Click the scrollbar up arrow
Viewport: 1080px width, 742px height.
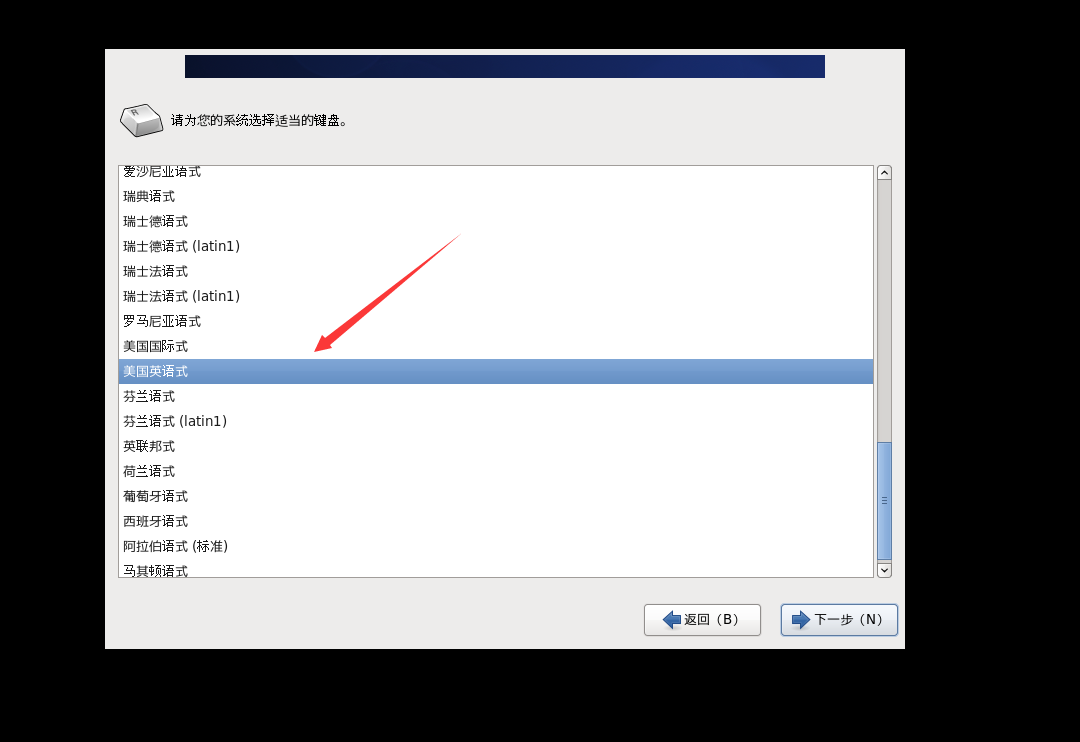click(884, 173)
